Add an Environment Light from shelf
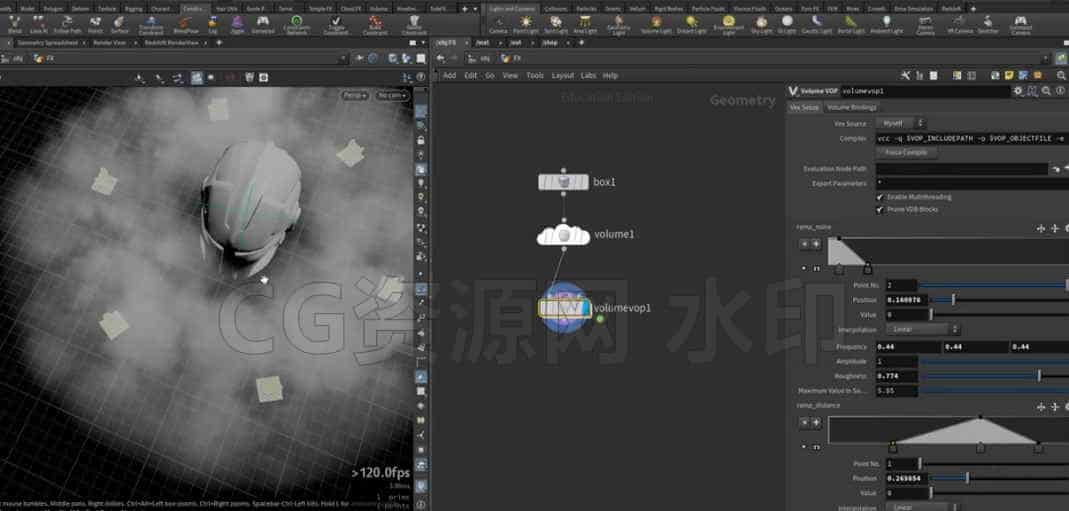 click(x=729, y=25)
